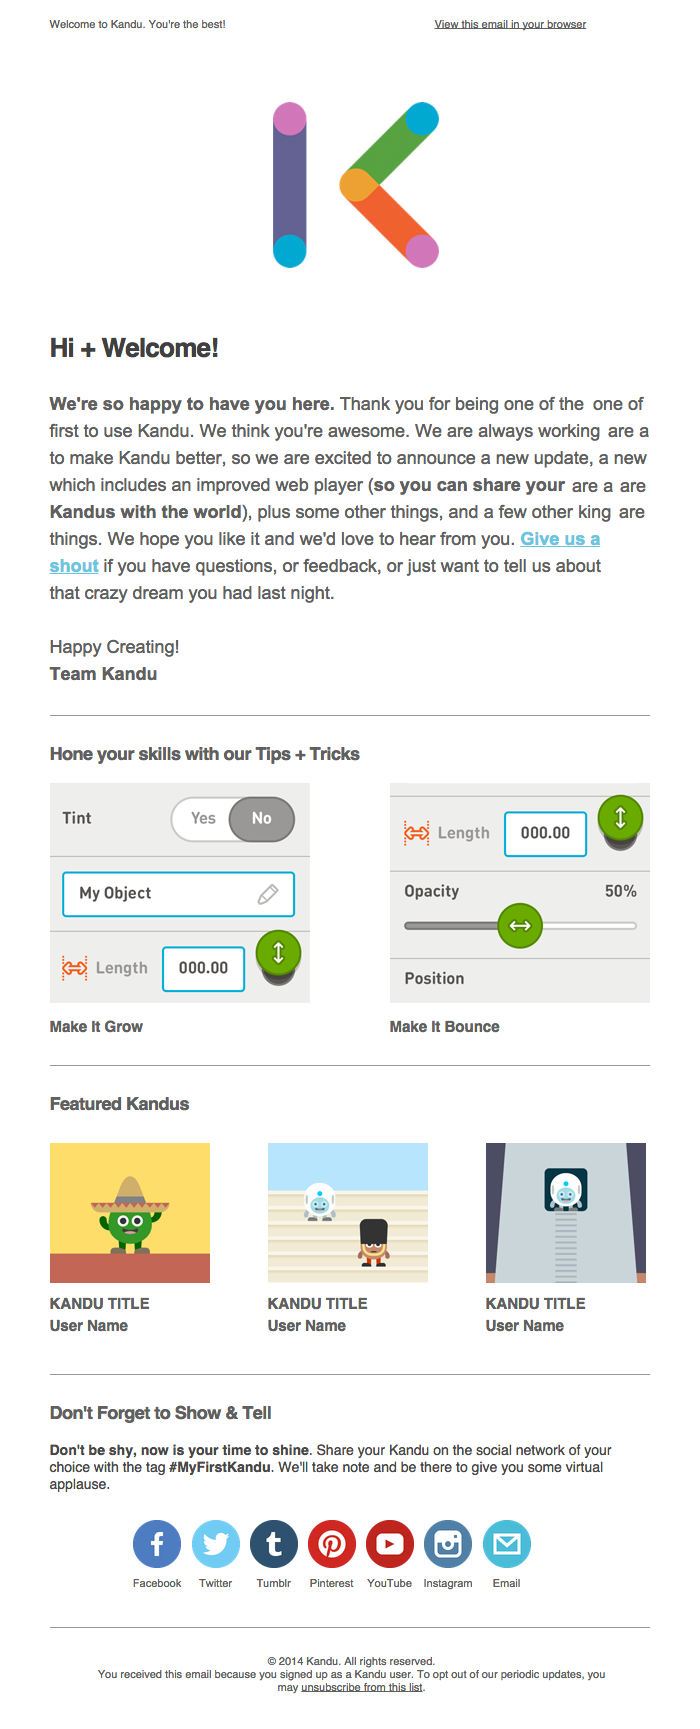The width and height of the screenshot is (700, 1729).
Task: Open View this email in your browser
Action: (510, 24)
